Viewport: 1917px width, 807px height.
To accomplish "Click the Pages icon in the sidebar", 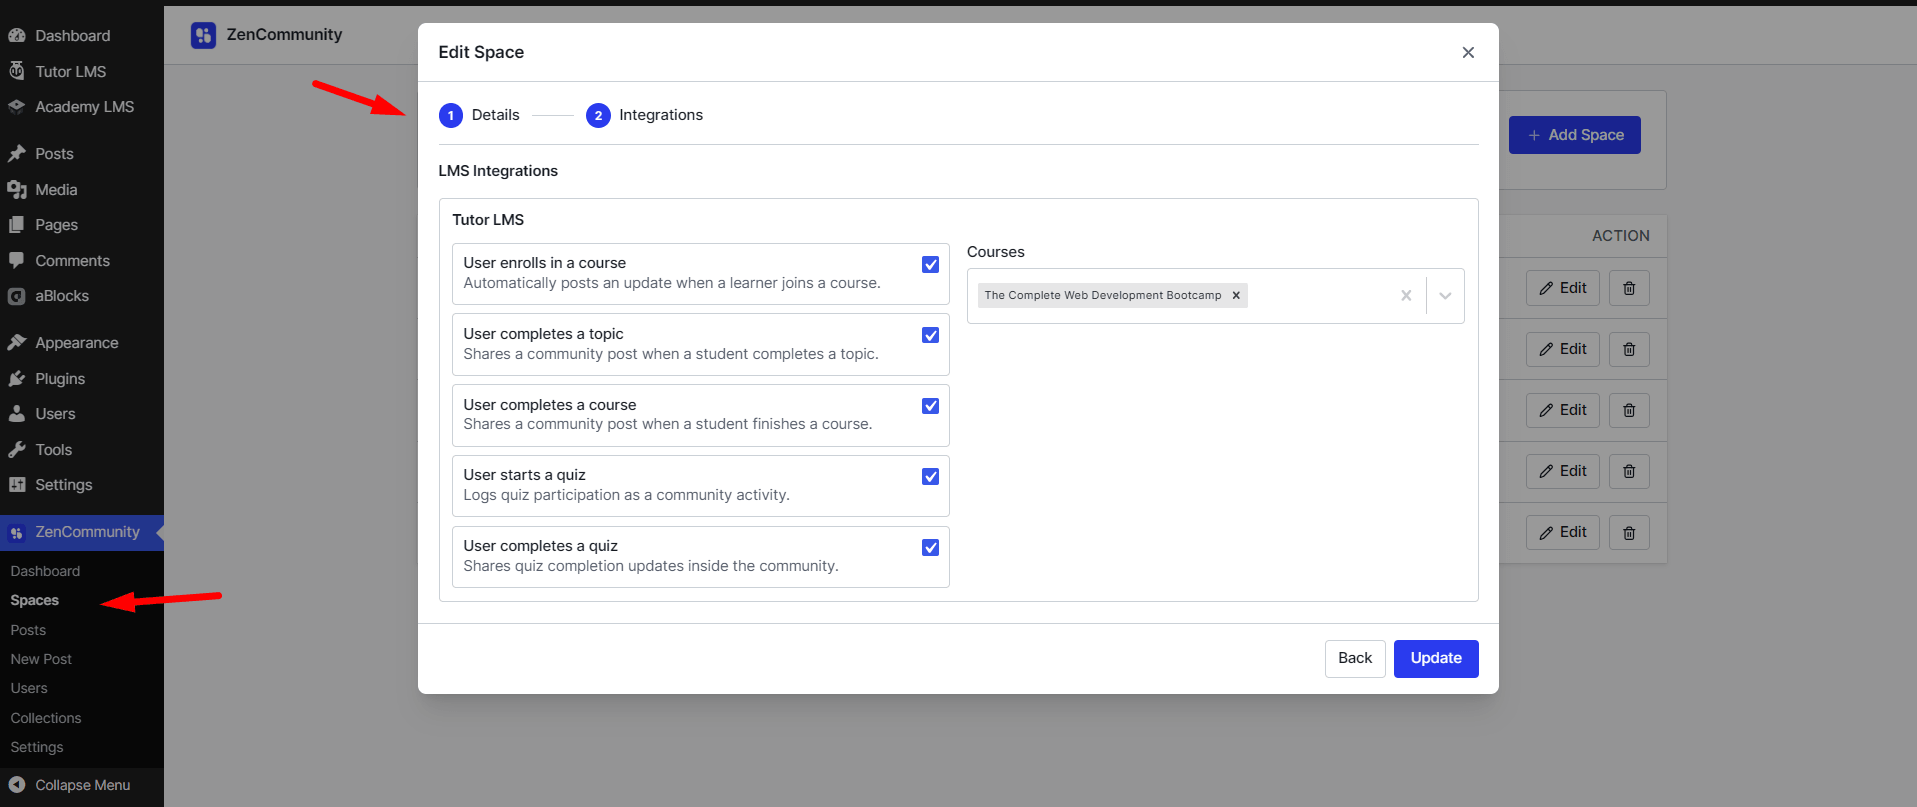I will (x=17, y=225).
